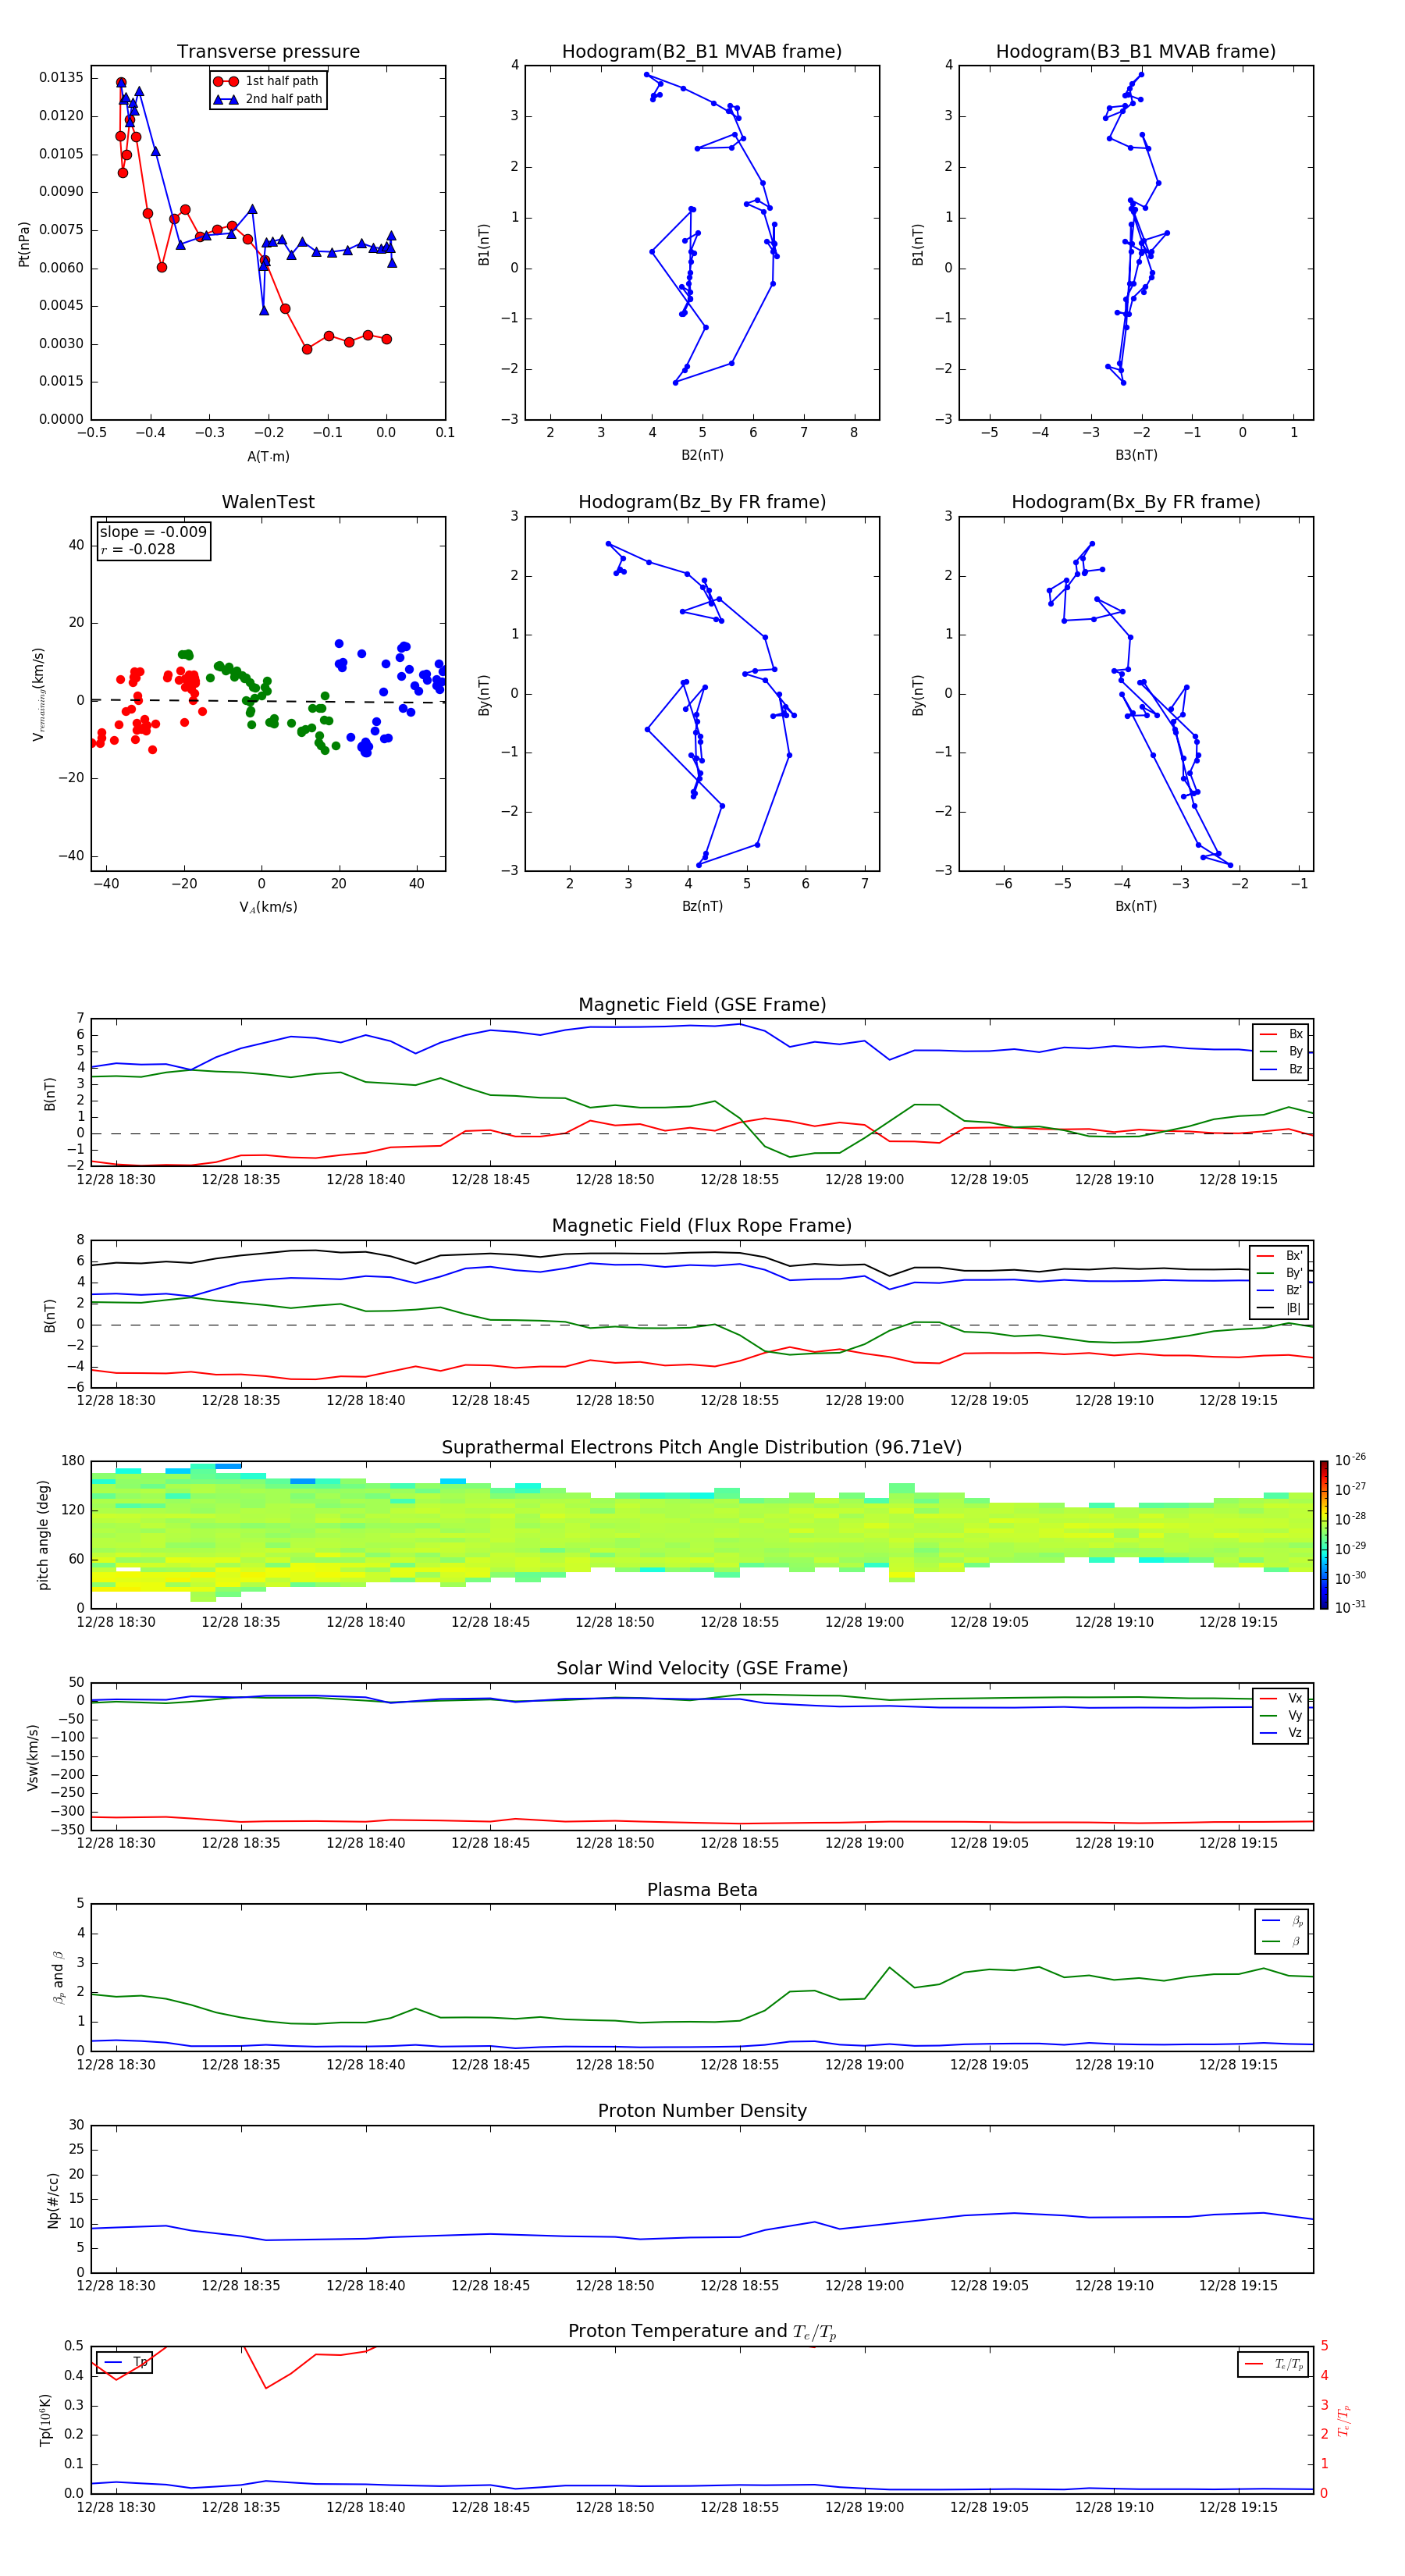Viewport: 1405px width, 2576px height.
Task: Select the Bx' legend entry in Flux Rope panel
Action: pyautogui.click(x=1279, y=1256)
